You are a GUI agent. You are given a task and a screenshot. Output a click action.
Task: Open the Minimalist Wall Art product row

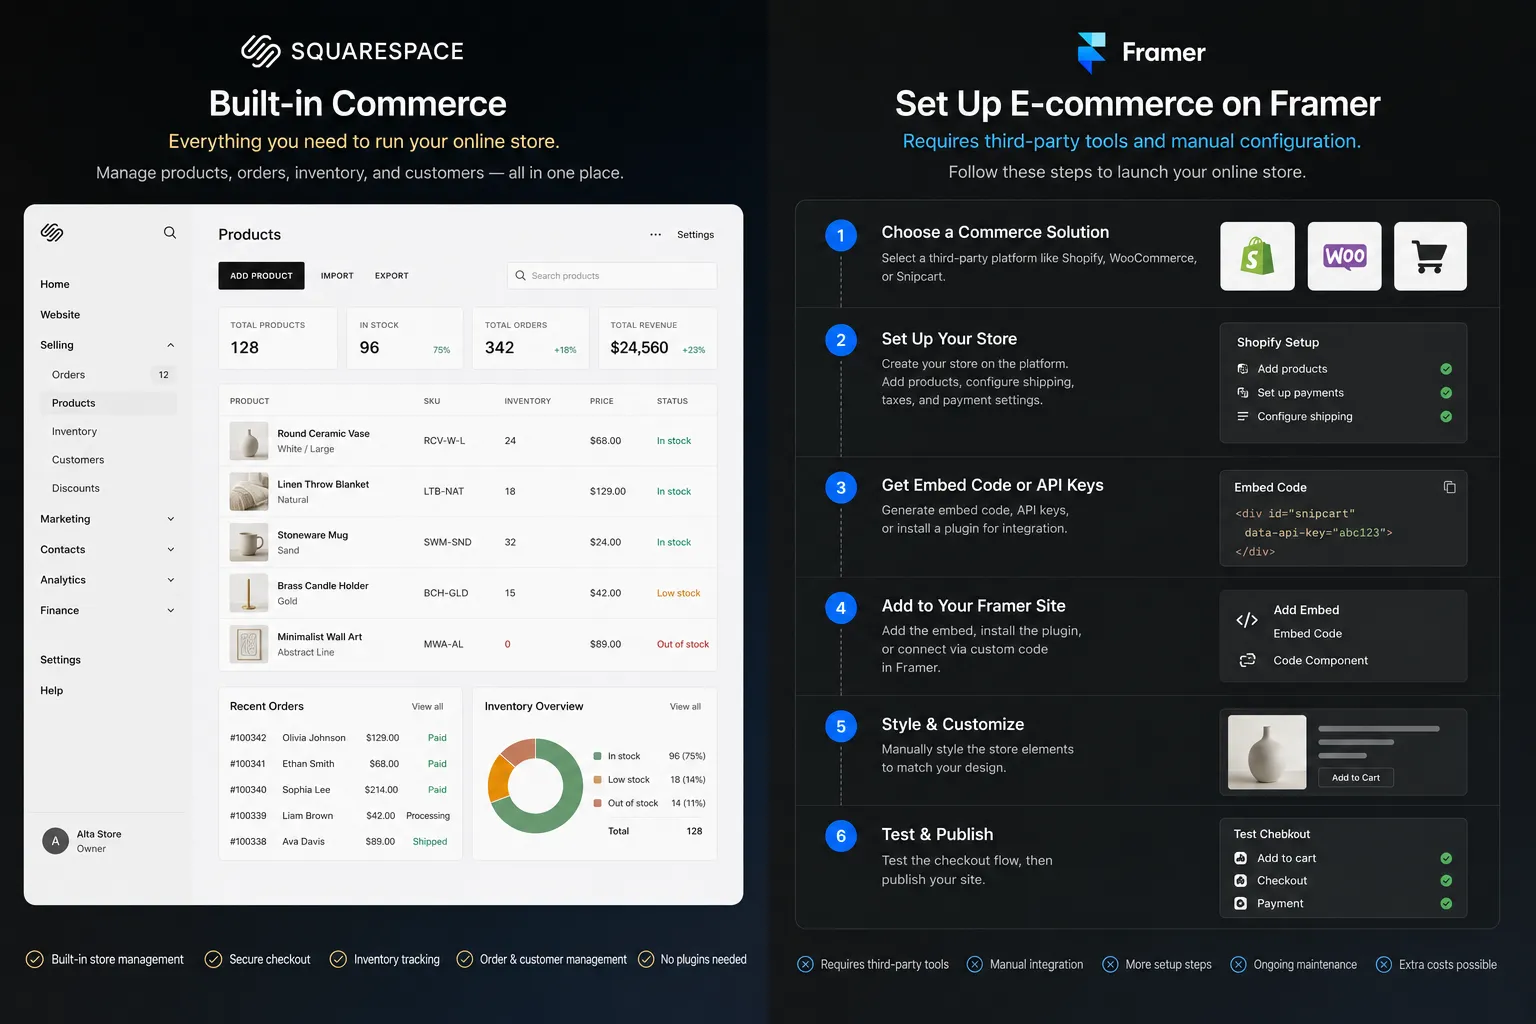coord(468,645)
